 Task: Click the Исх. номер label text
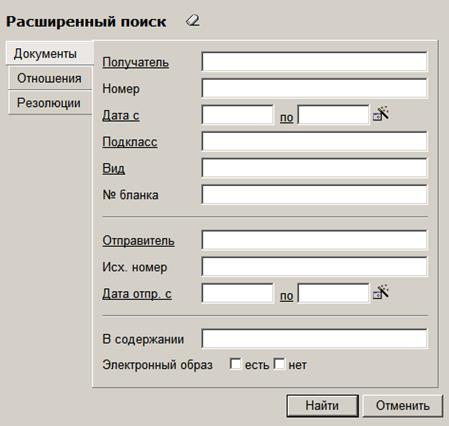[x=135, y=267]
